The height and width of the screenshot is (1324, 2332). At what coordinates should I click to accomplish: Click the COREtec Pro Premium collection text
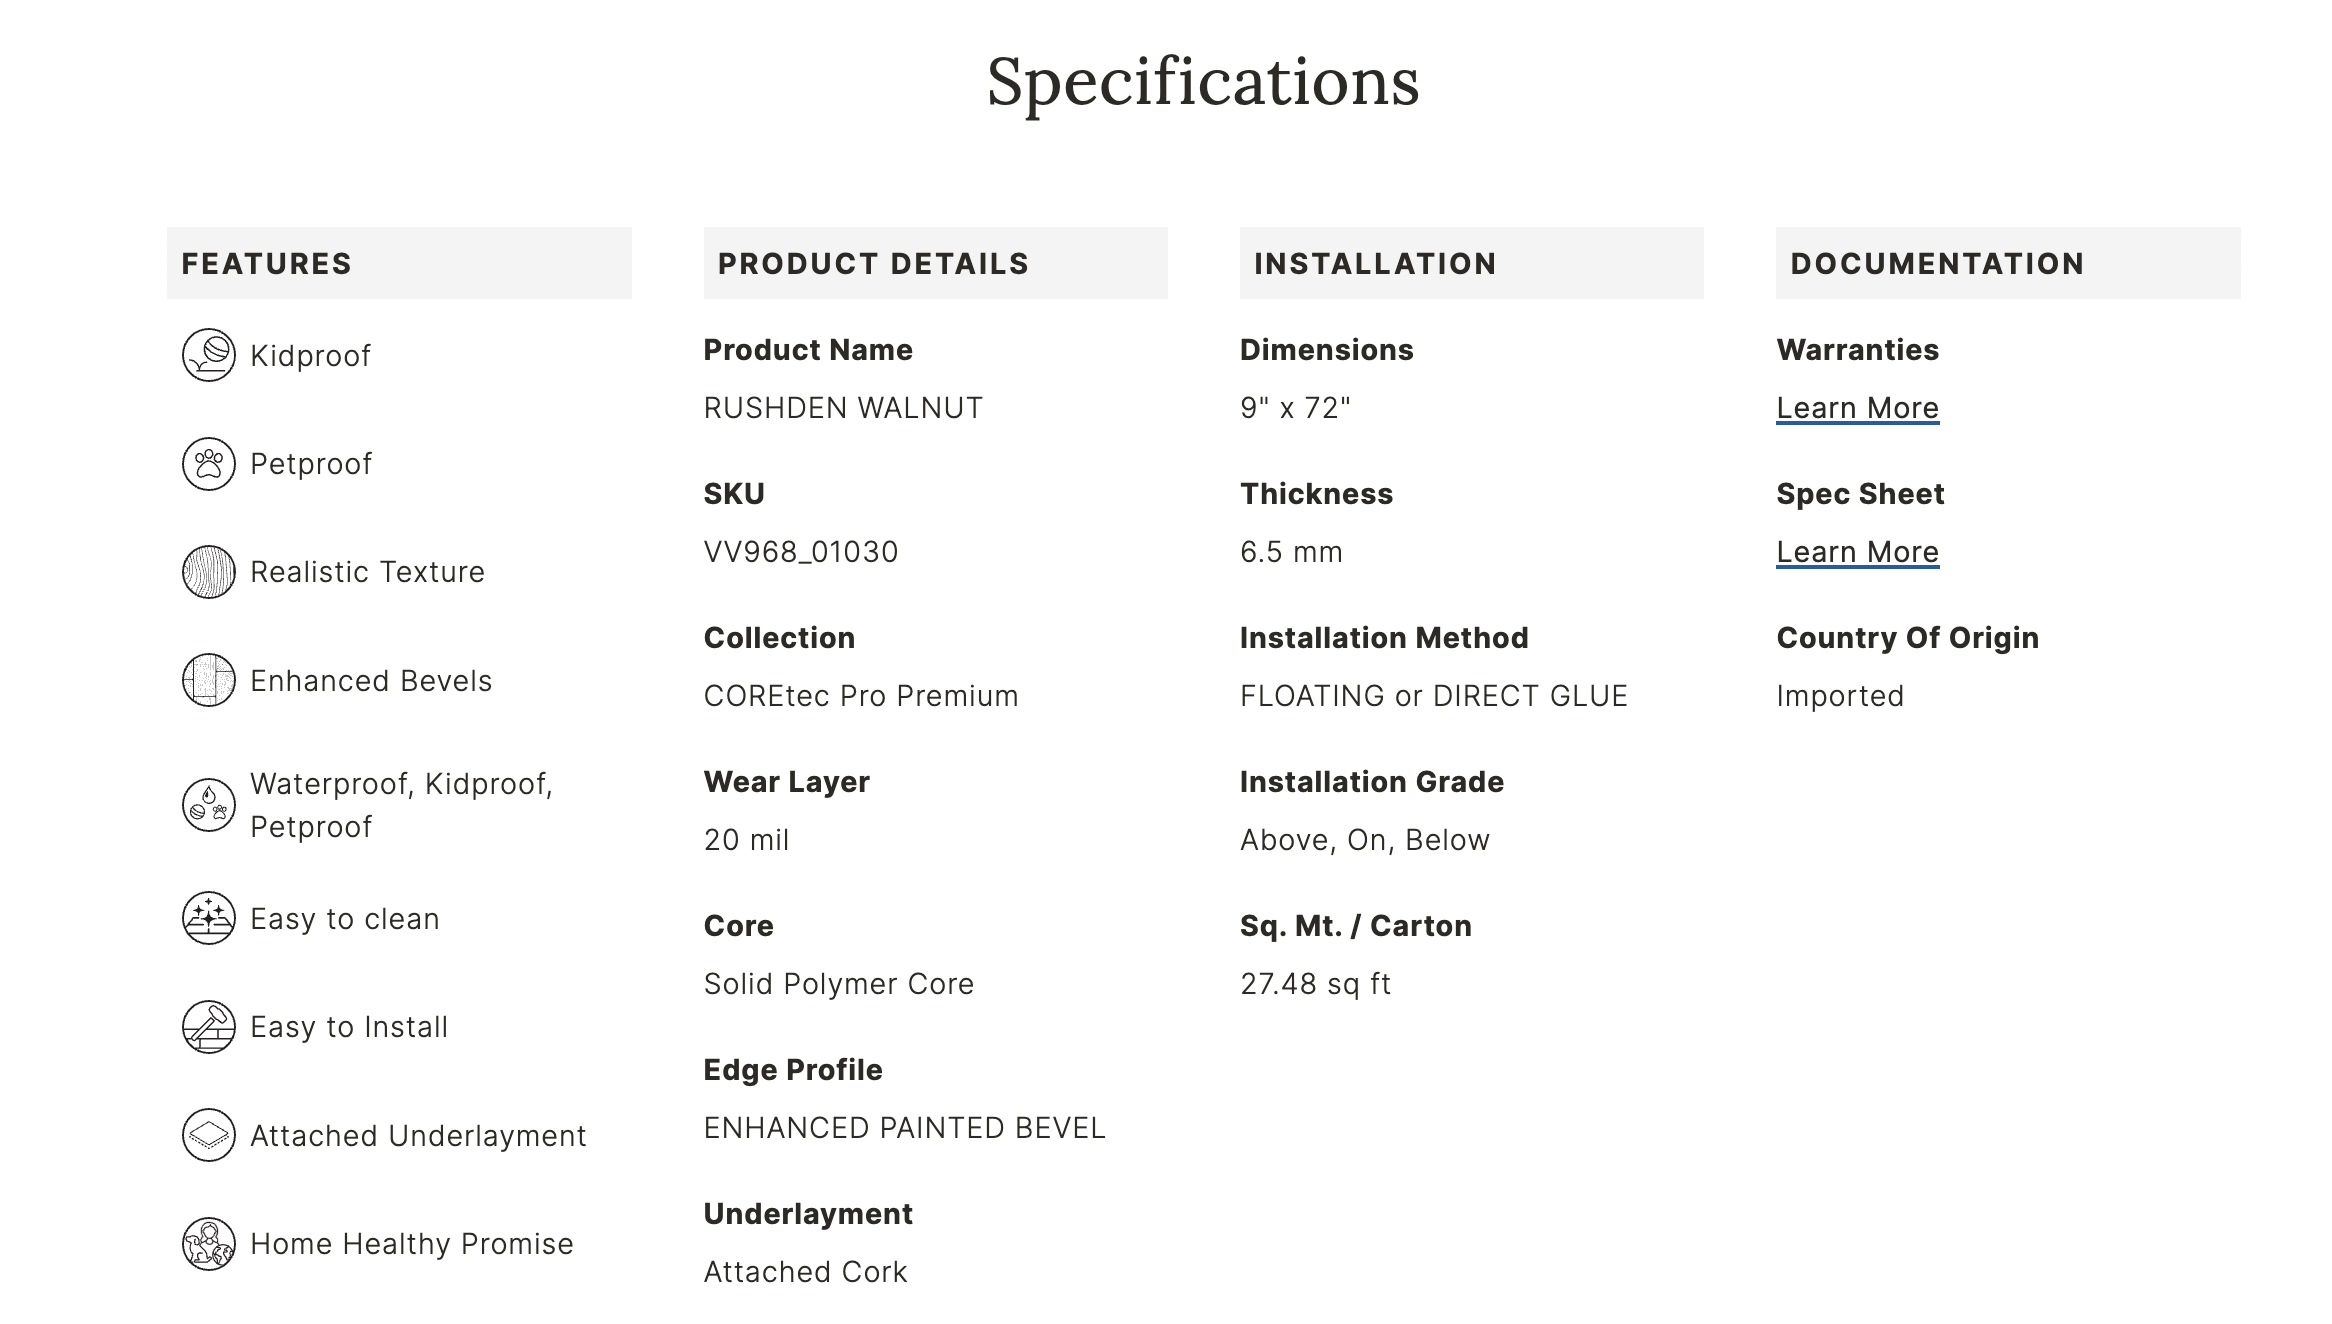pyautogui.click(x=861, y=696)
